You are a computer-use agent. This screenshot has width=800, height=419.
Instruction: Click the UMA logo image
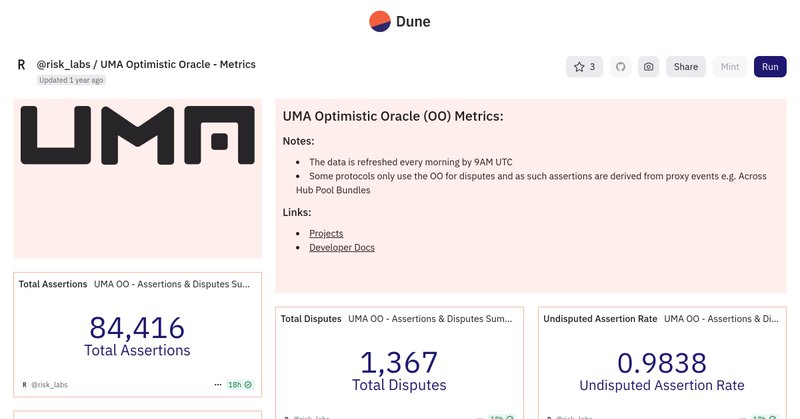(x=138, y=135)
